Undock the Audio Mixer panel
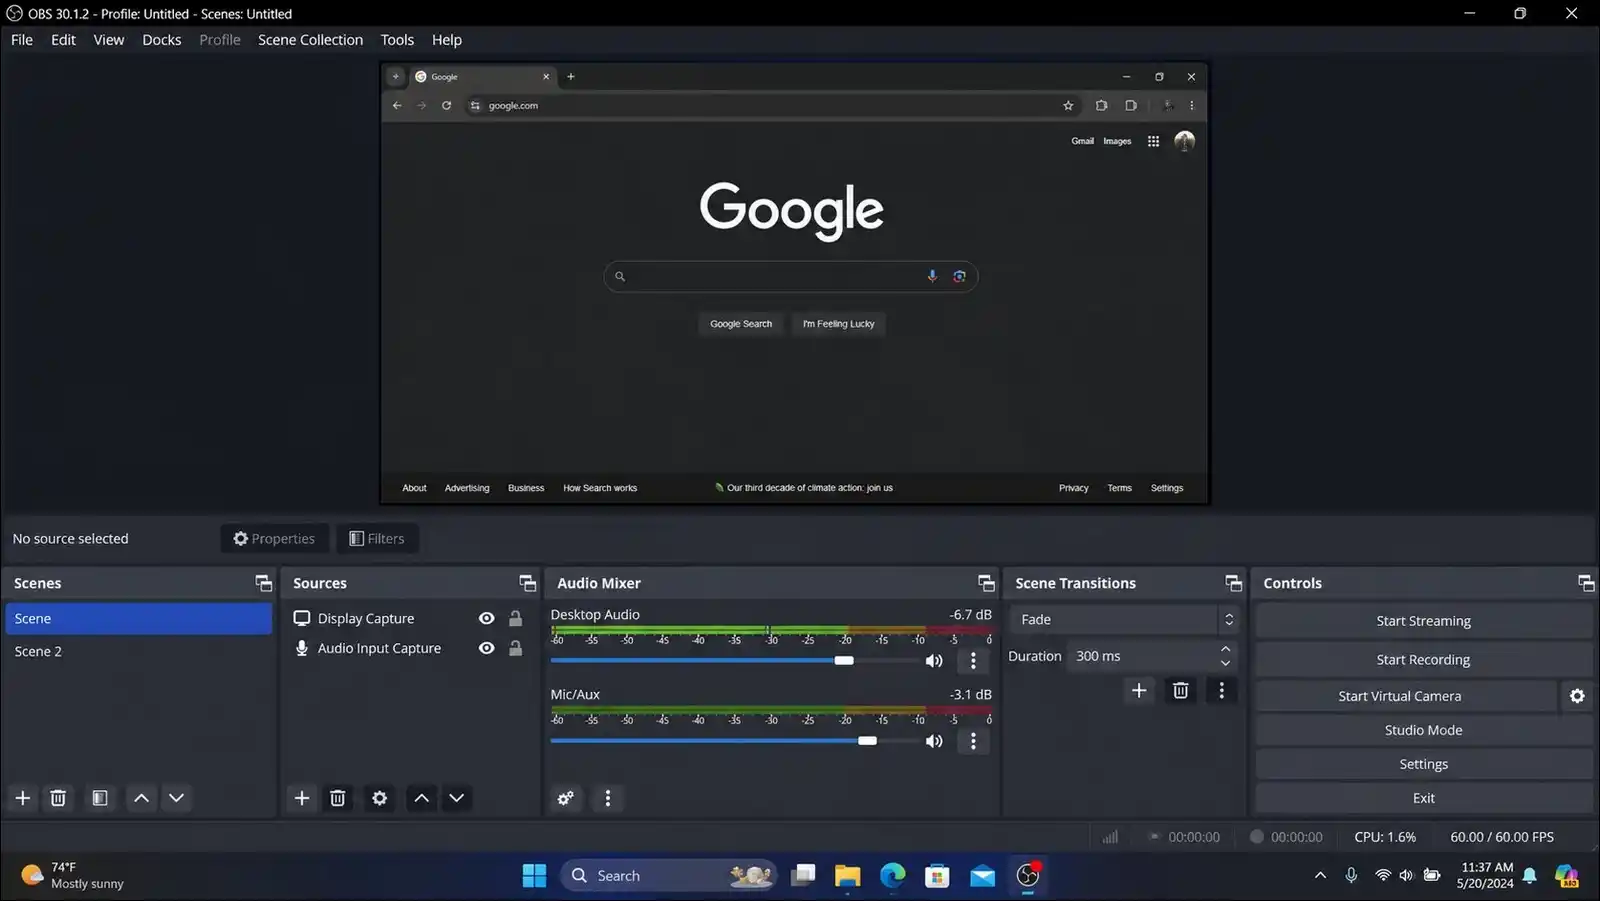 coord(987,583)
